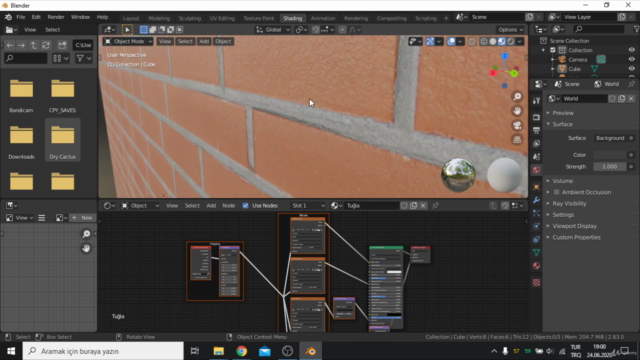Zoom icon in the image editor

coord(86,234)
